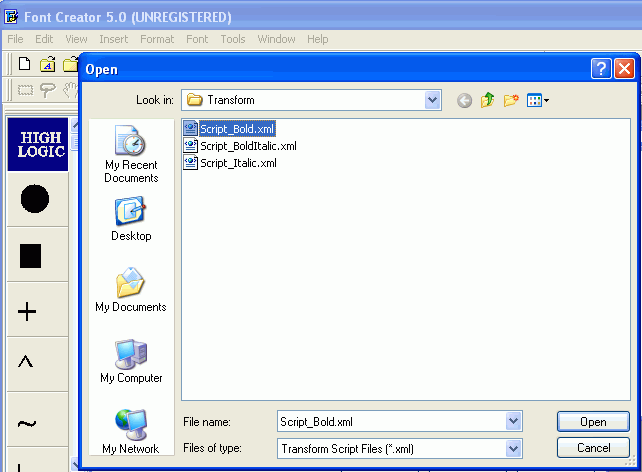Open the Font menu
Image resolution: width=642 pixels, height=472 pixels.
[x=197, y=39]
